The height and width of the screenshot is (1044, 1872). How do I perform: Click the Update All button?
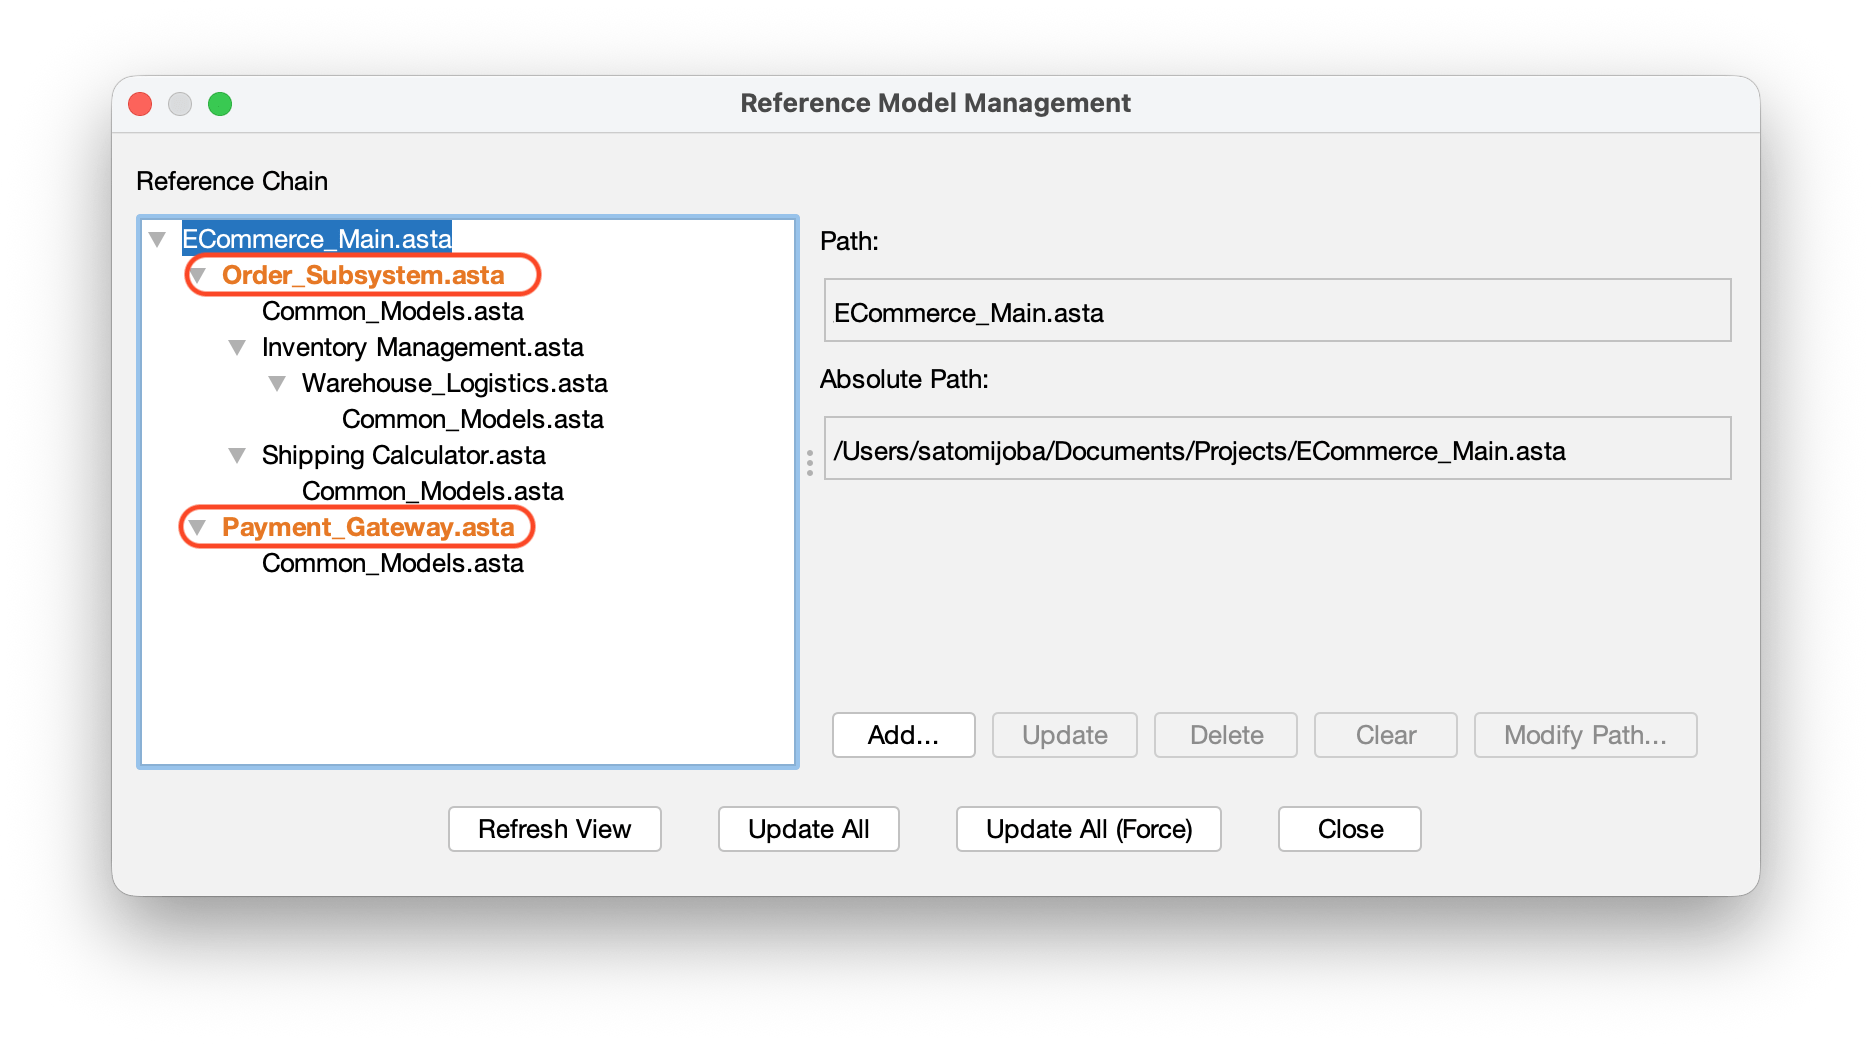point(809,829)
